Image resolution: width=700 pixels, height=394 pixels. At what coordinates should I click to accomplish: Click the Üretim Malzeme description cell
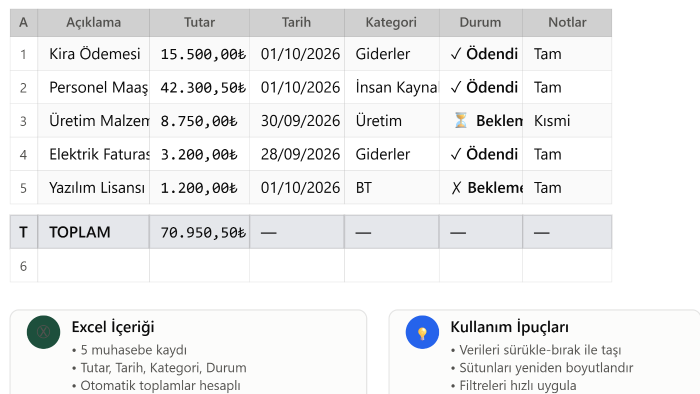pyautogui.click(x=93, y=121)
